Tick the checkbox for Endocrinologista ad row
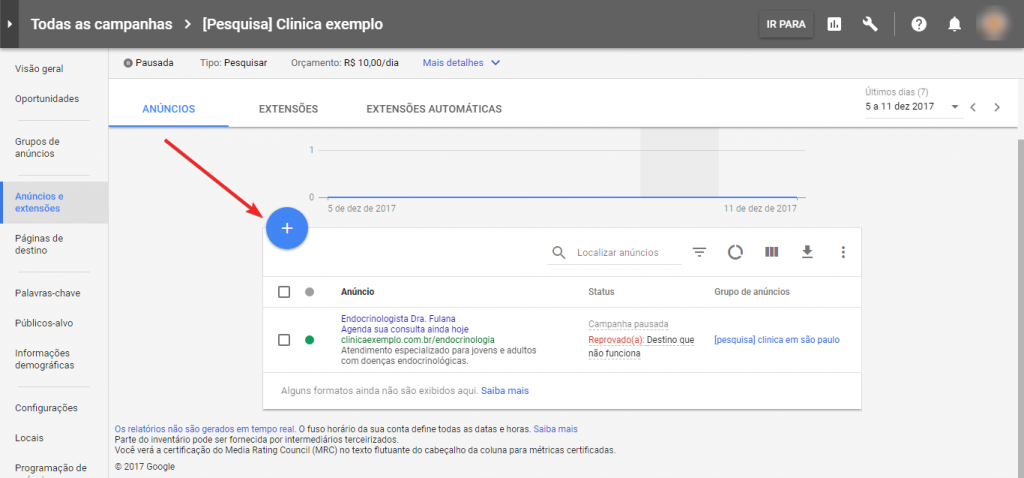 284,340
